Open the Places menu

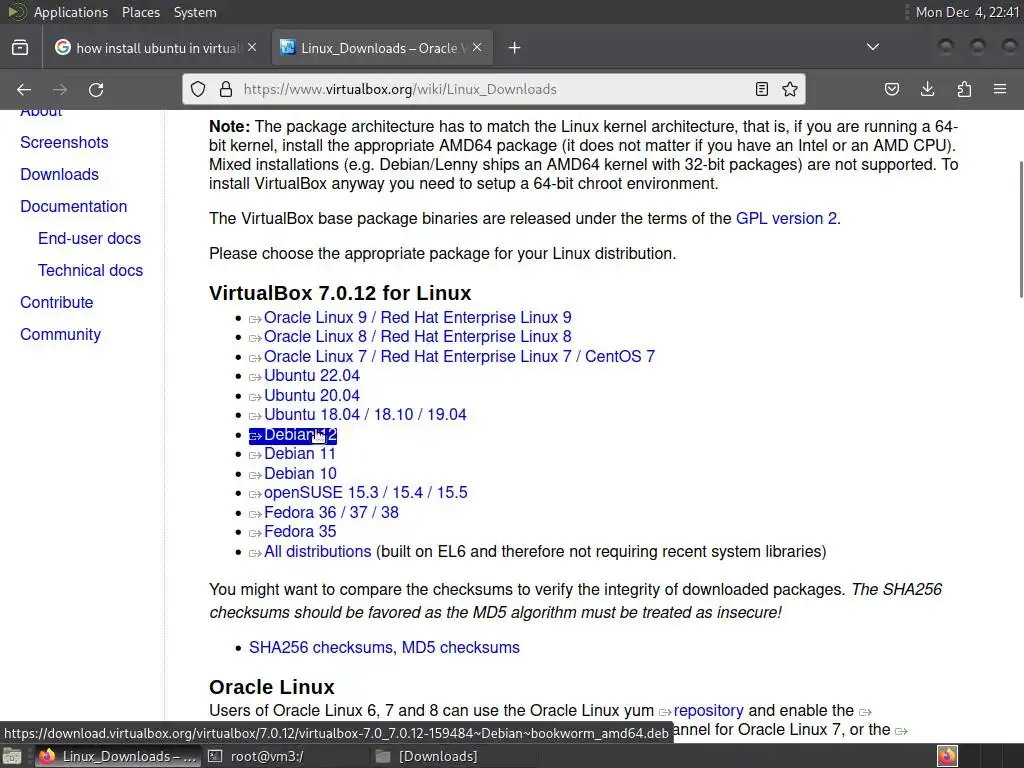coord(140,12)
